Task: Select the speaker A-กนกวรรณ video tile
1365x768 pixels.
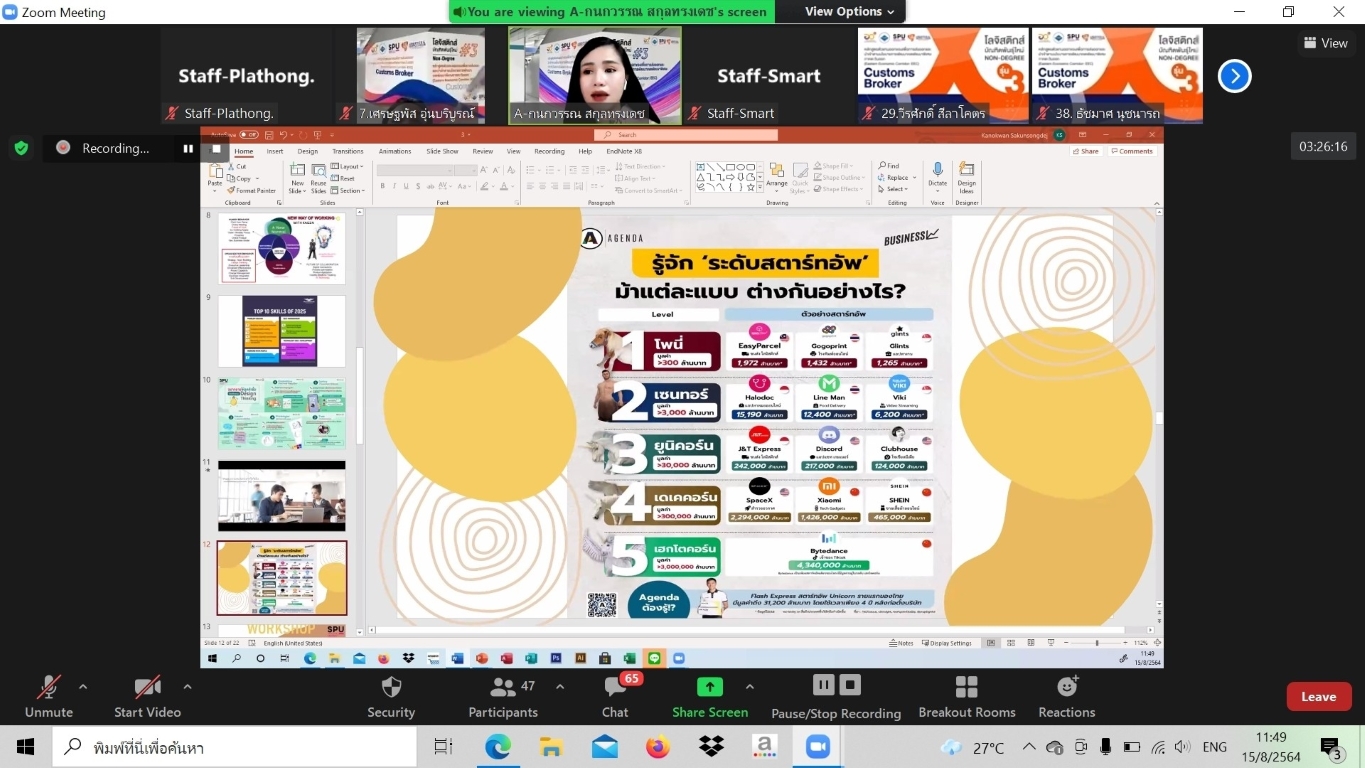Action: [595, 76]
